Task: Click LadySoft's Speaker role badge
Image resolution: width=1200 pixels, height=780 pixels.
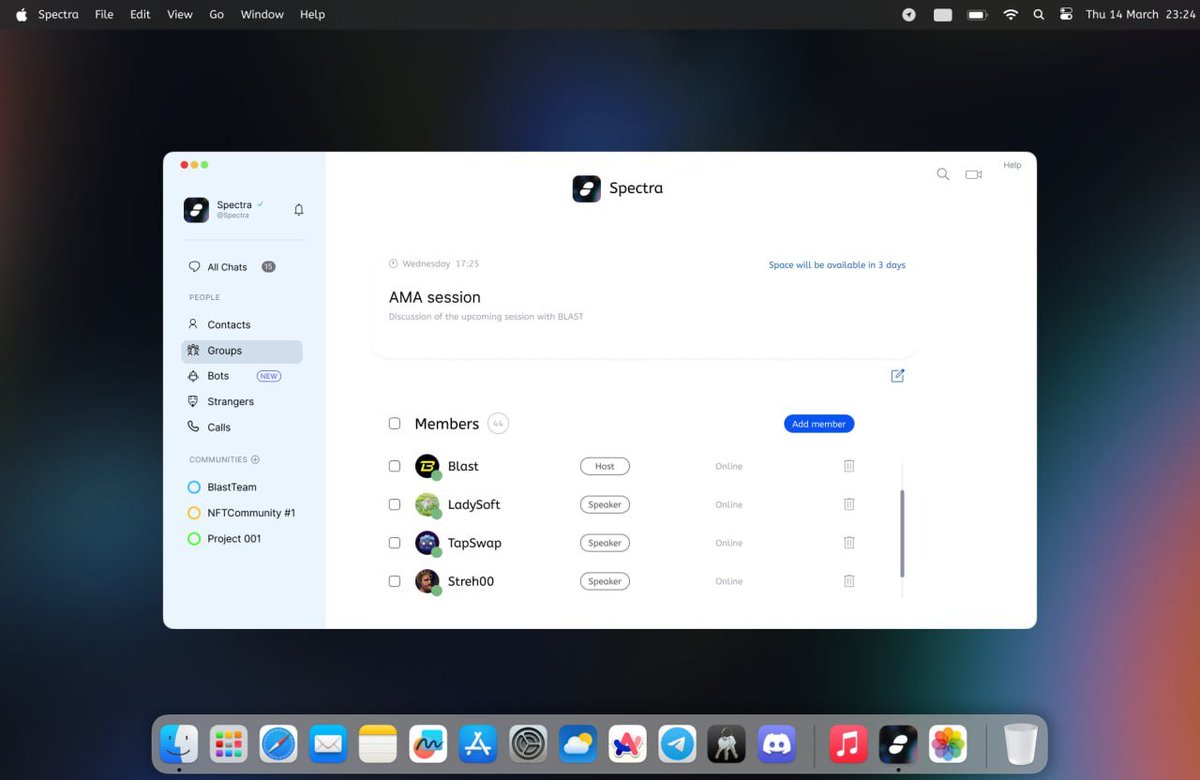Action: pos(605,504)
